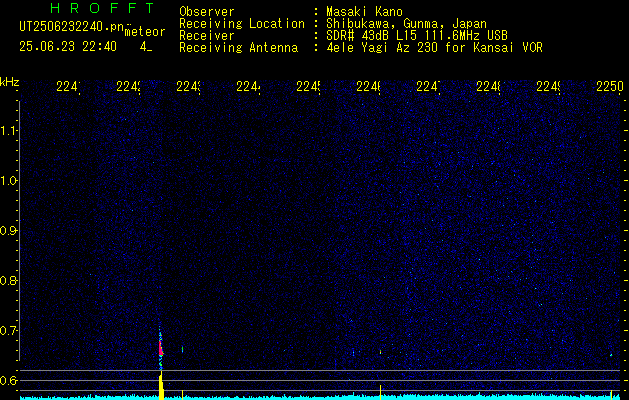Click the HROFFT title text
This screenshot has height=400, width=629.
102,8
